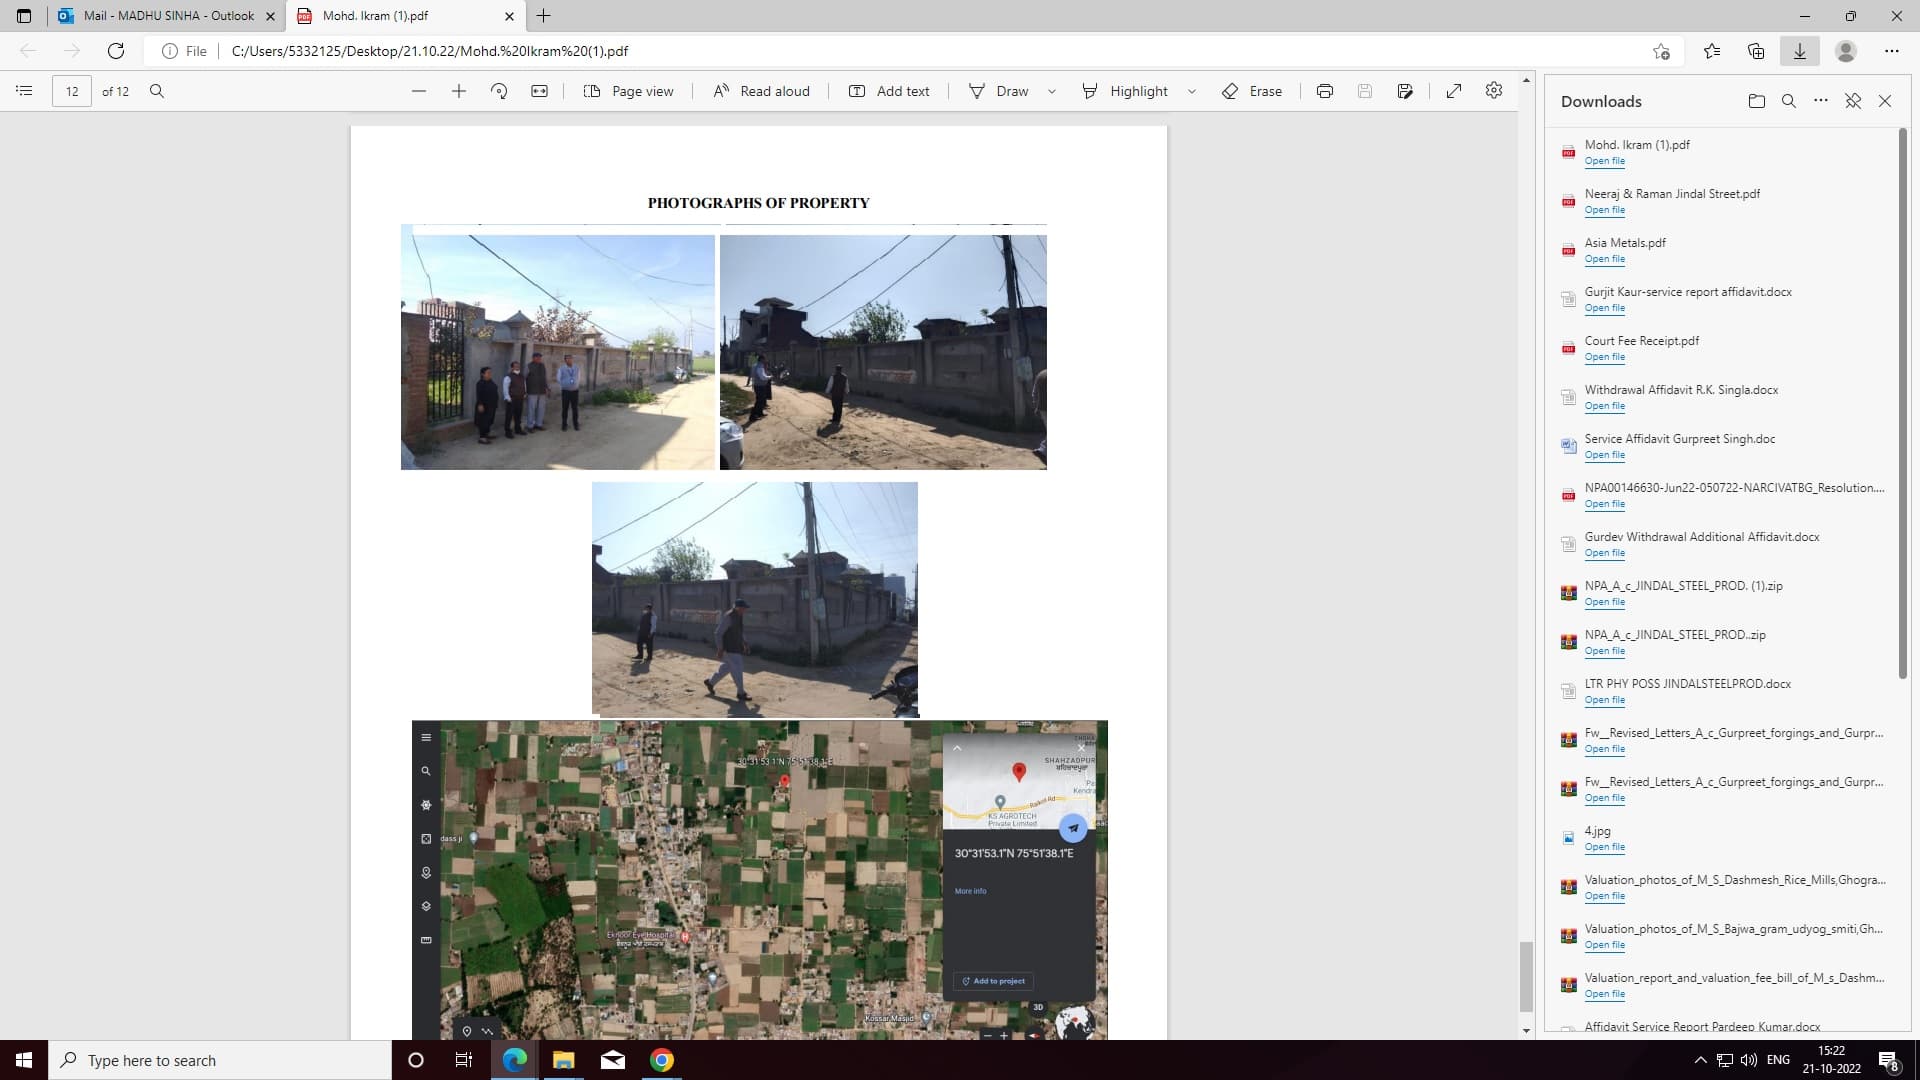
Task: Click the first property photograph with gate
Action: click(x=558, y=352)
